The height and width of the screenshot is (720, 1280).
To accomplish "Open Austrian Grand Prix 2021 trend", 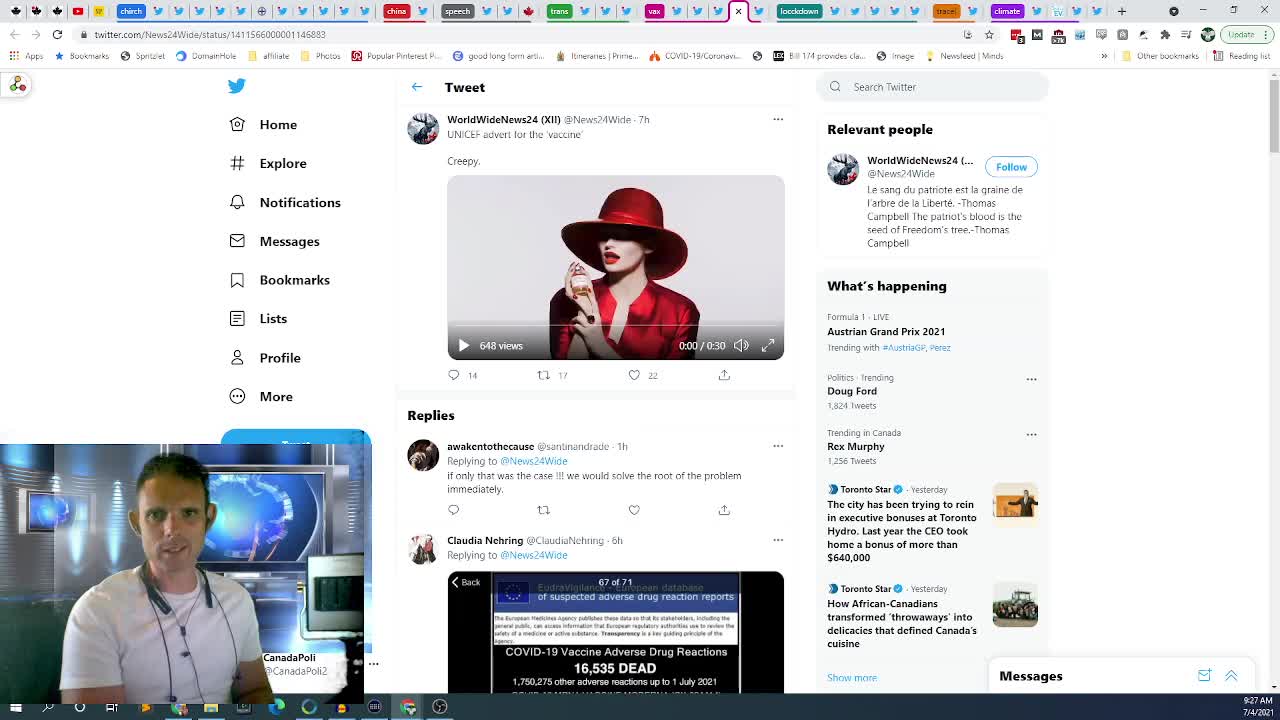I will point(886,332).
